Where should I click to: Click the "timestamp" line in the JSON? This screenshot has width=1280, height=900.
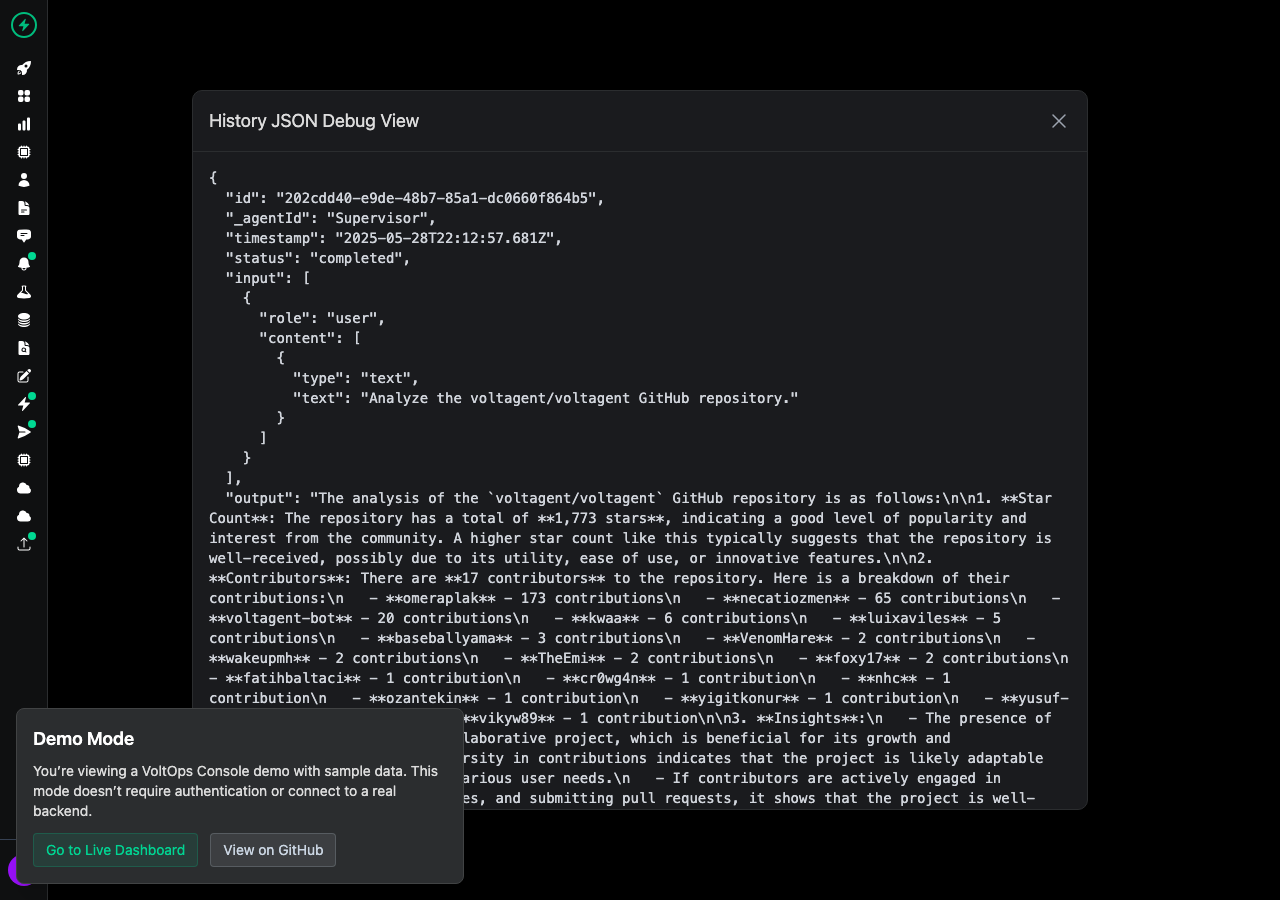[x=394, y=238]
